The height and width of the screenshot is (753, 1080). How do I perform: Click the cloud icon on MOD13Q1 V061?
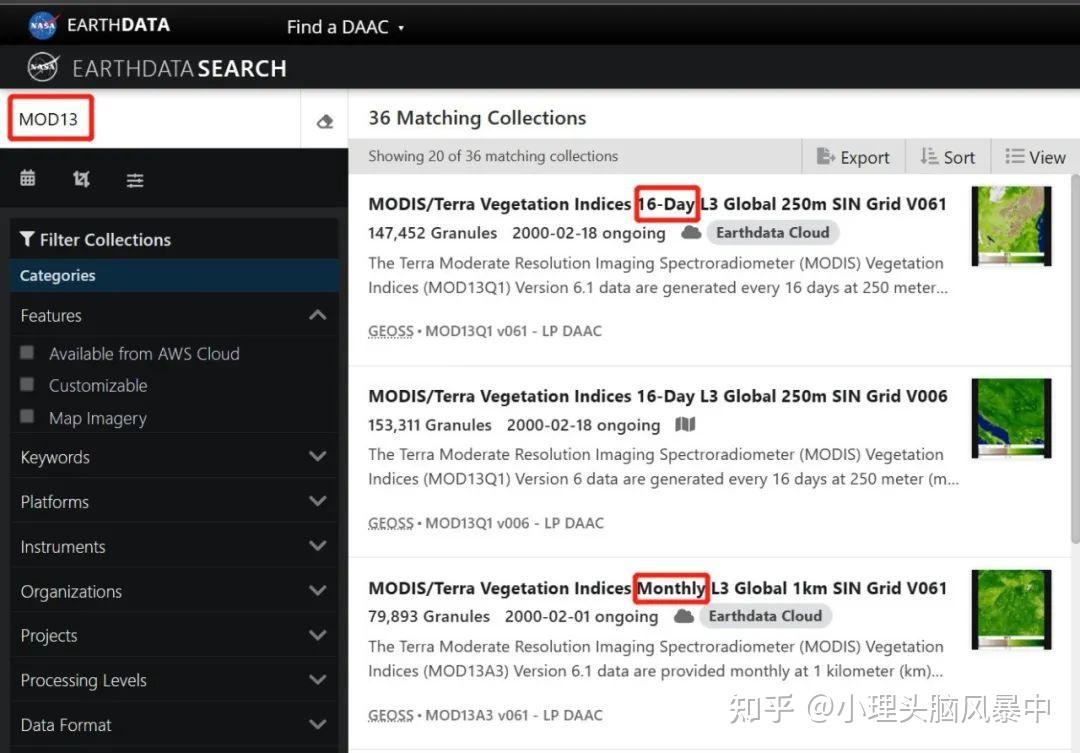[x=690, y=233]
